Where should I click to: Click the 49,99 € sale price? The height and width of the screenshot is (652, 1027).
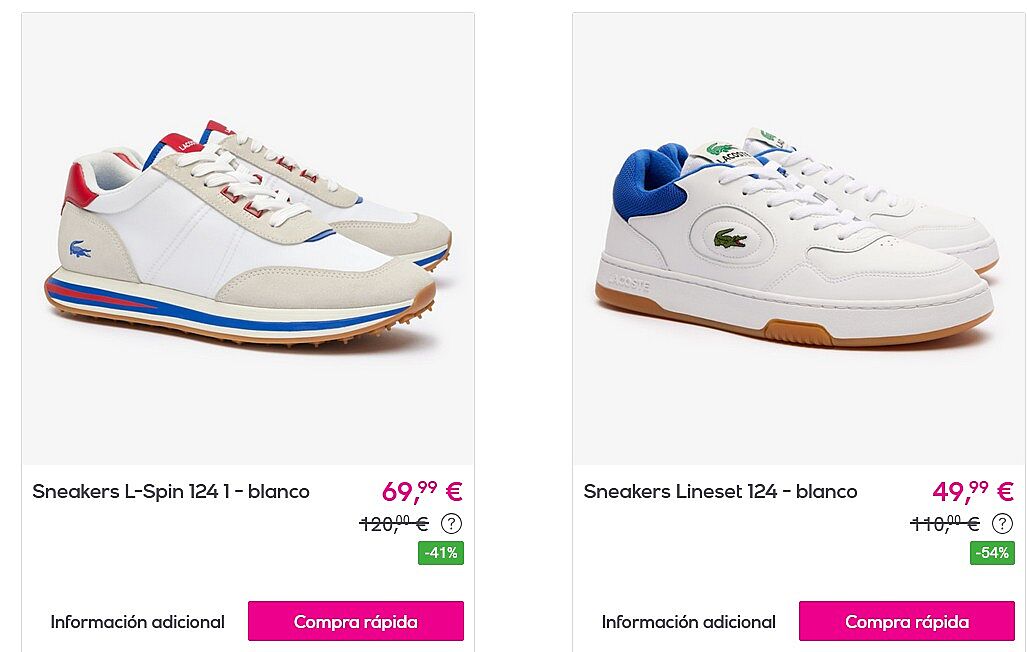973,491
